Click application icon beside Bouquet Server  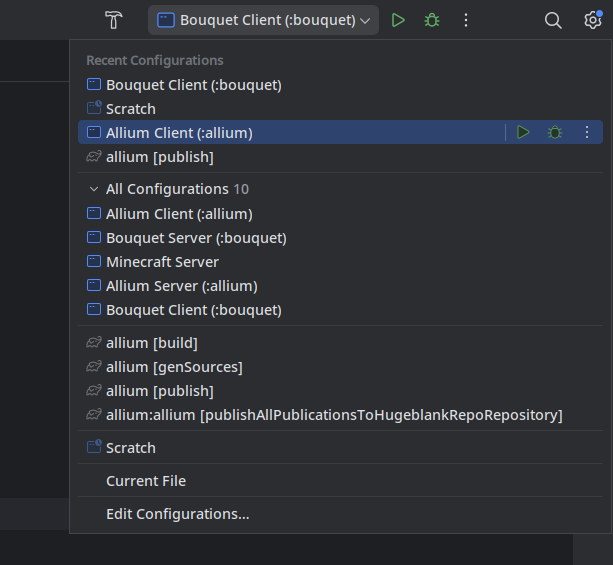(94, 237)
